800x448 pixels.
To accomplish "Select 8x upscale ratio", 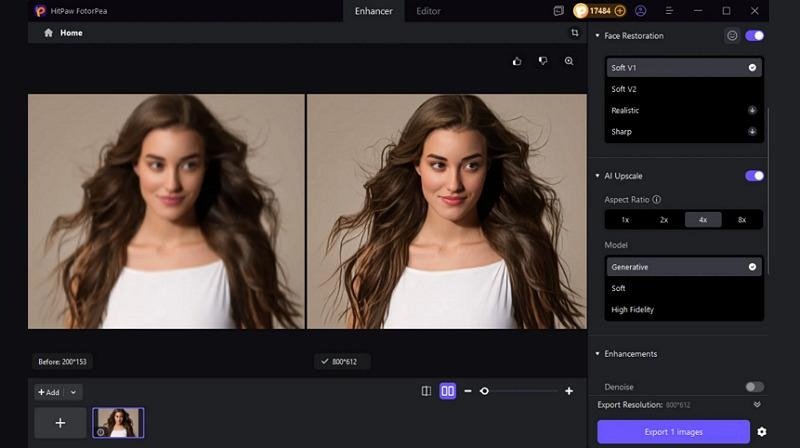I will tap(742, 220).
